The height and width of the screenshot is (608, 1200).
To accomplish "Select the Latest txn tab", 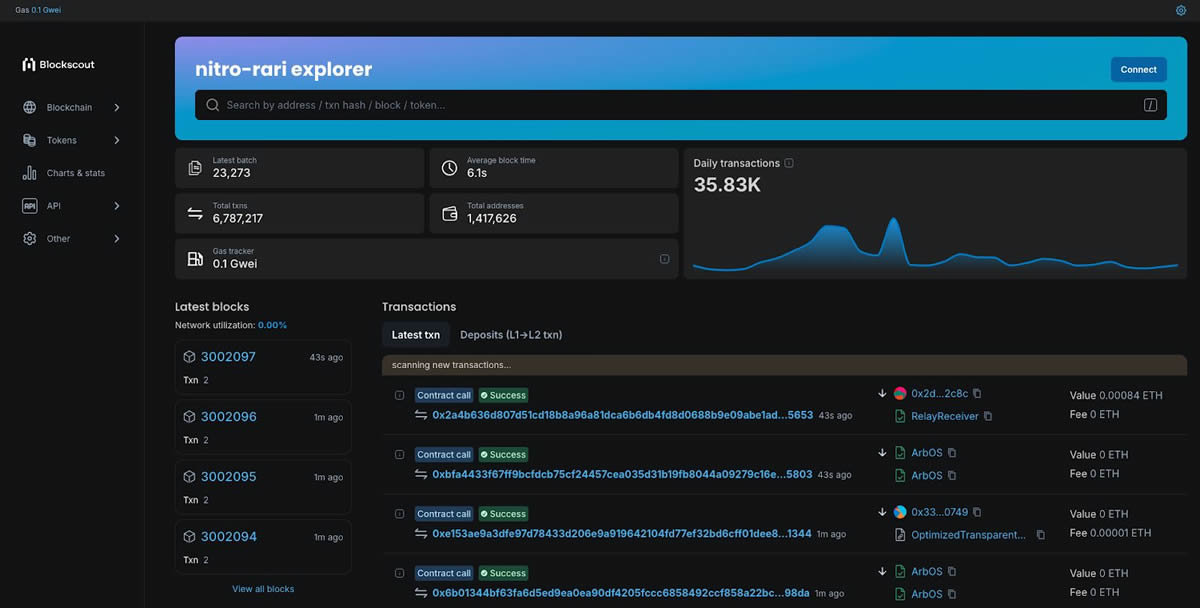I will point(414,334).
